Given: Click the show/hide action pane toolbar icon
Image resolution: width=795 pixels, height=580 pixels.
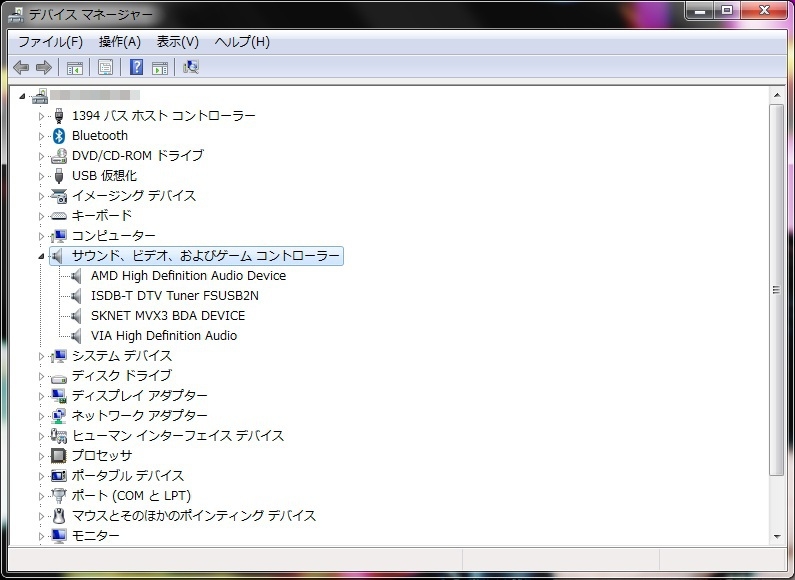Looking at the screenshot, I should pos(160,67).
